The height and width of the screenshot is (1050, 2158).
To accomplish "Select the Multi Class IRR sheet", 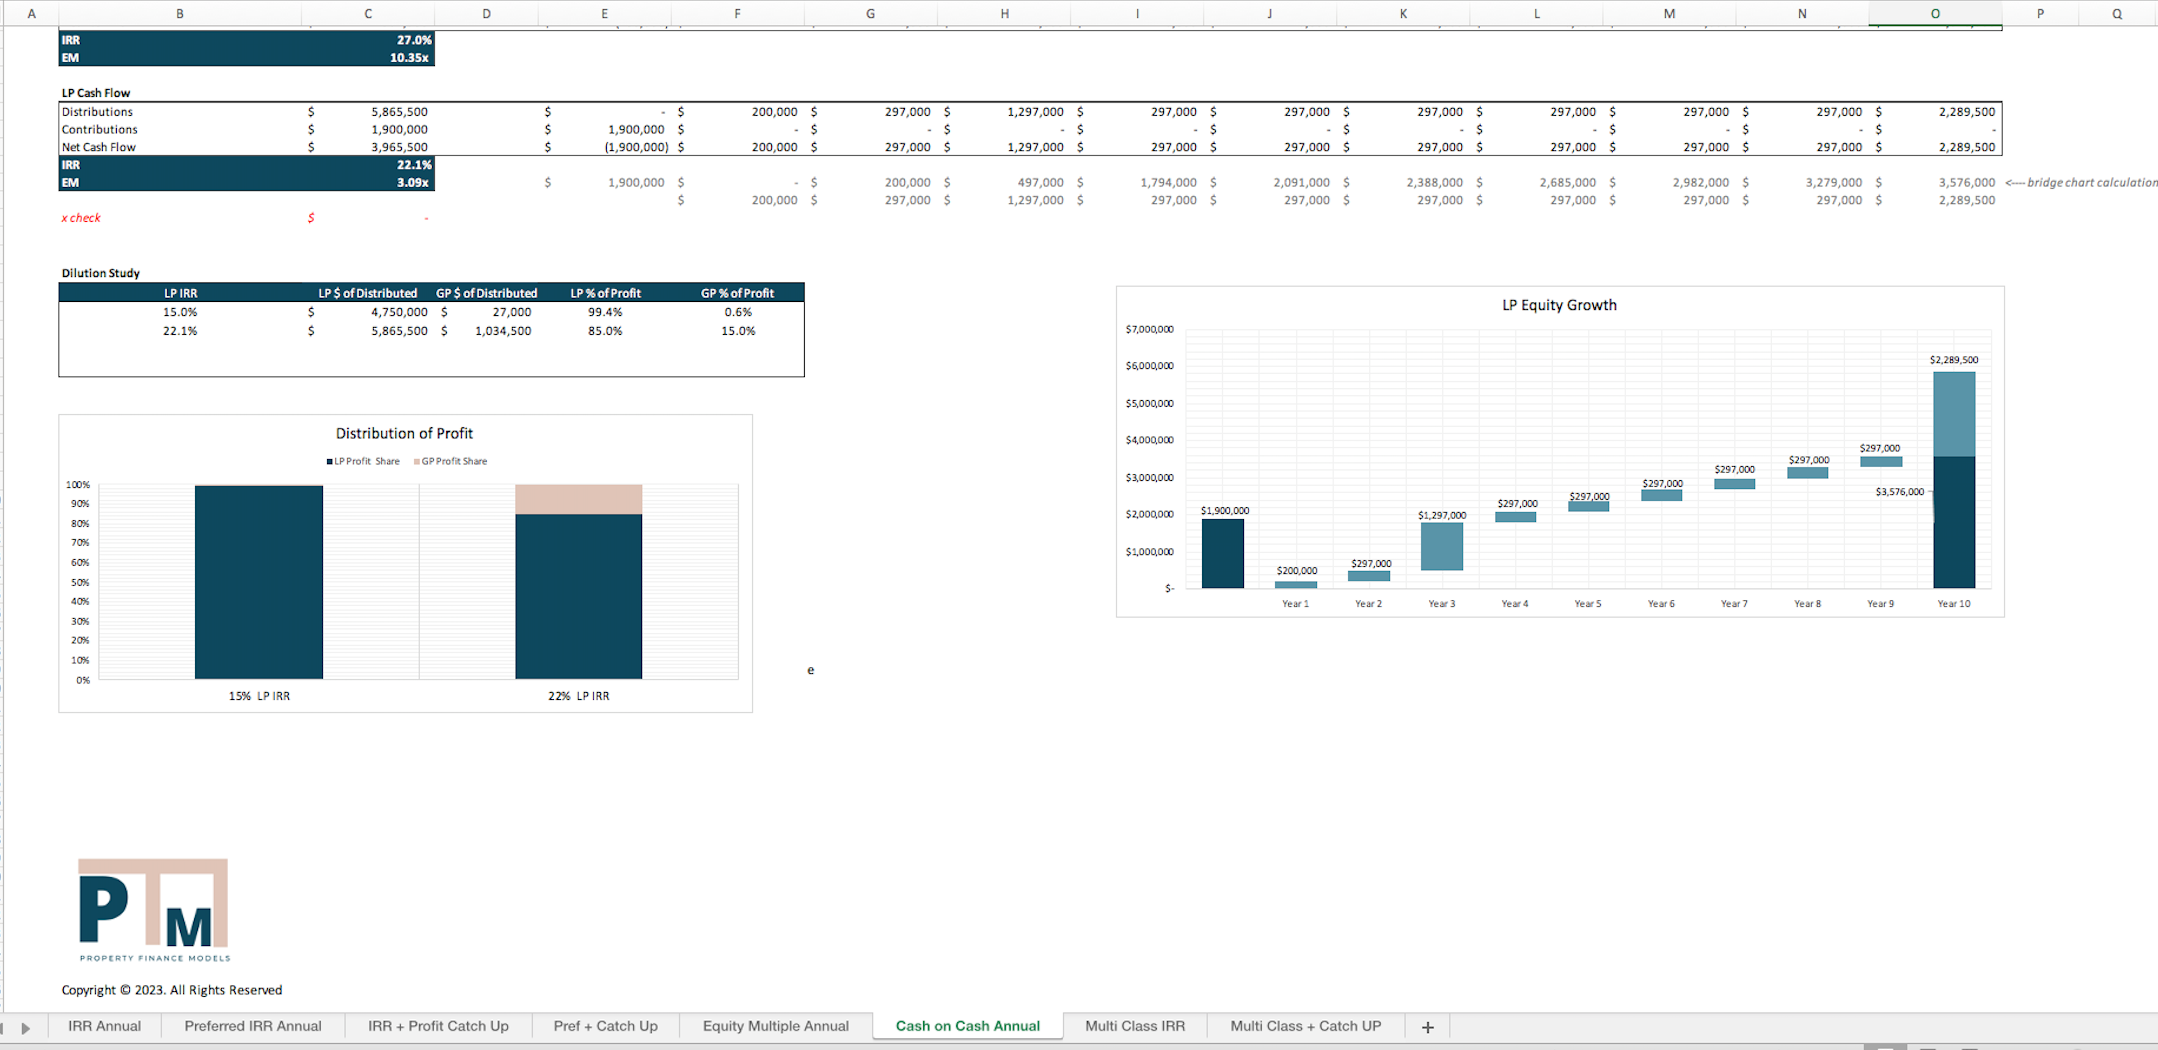I will 1135,1026.
